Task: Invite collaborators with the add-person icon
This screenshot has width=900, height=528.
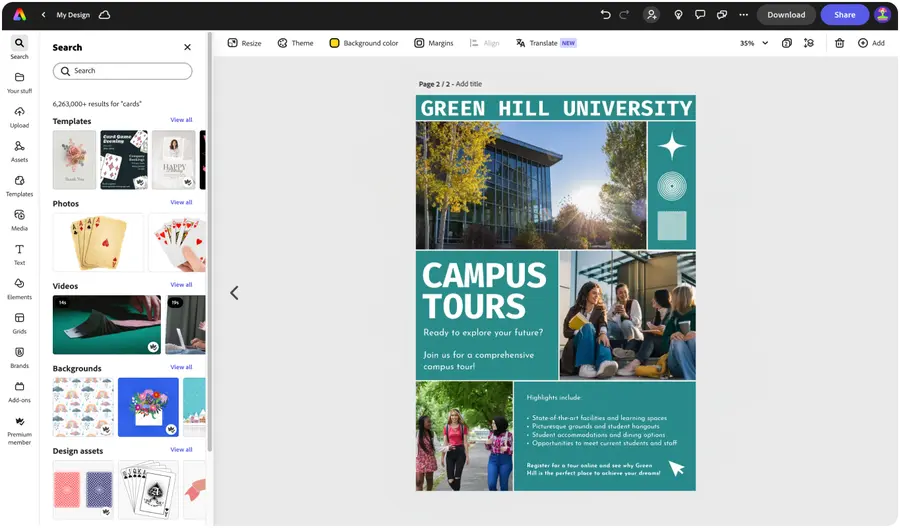Action: click(x=651, y=15)
